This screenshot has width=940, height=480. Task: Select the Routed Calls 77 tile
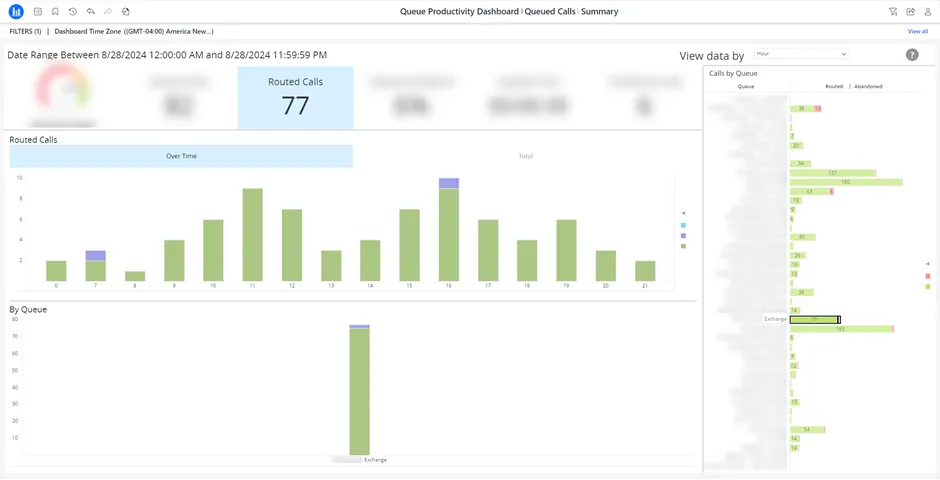(296, 98)
